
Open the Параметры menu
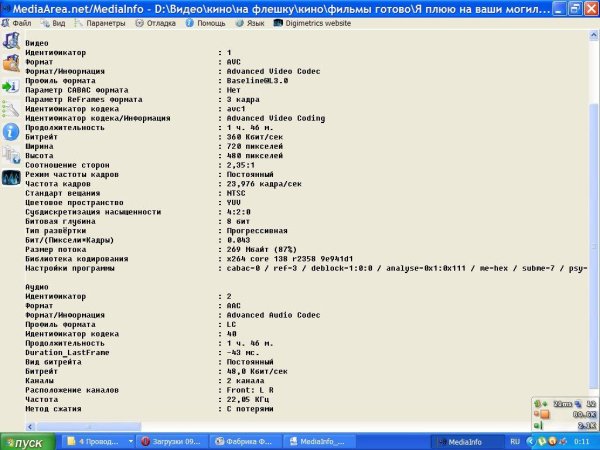(x=100, y=23)
